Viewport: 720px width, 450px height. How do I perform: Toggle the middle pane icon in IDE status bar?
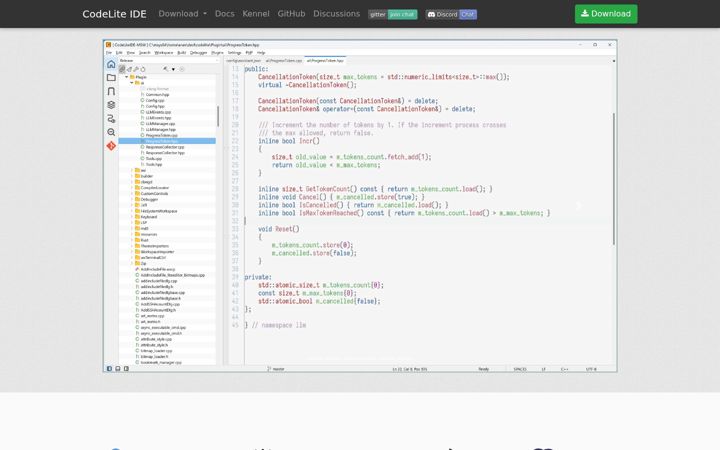coord(118,368)
